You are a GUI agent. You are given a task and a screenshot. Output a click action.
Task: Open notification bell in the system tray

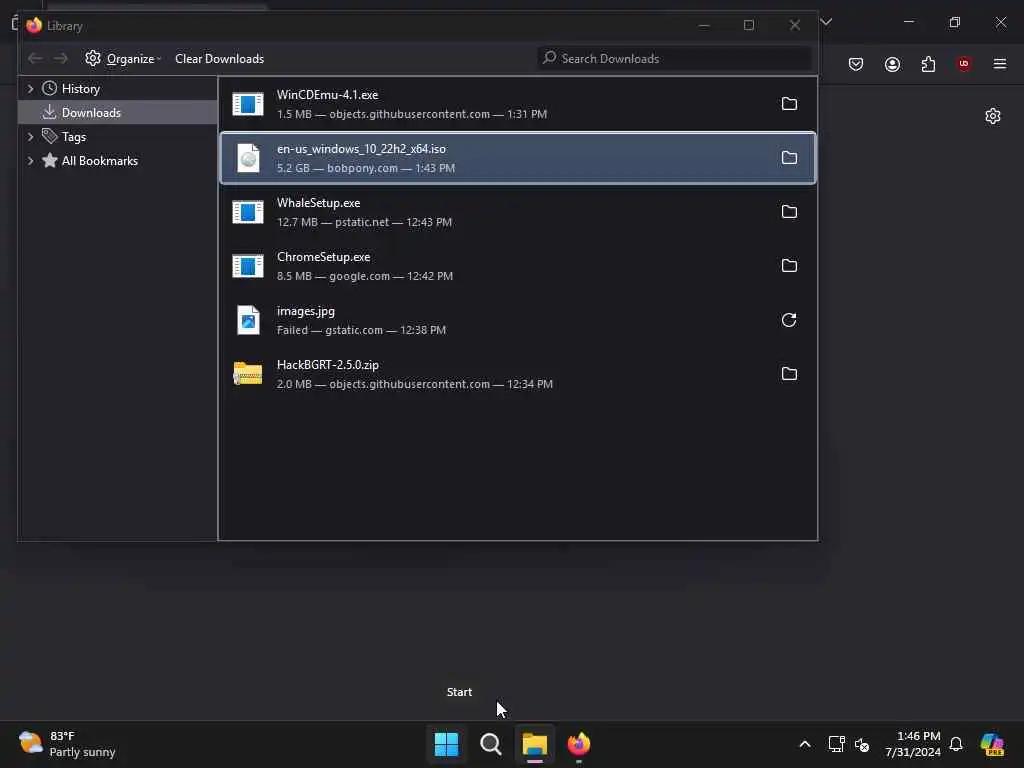[x=956, y=744]
